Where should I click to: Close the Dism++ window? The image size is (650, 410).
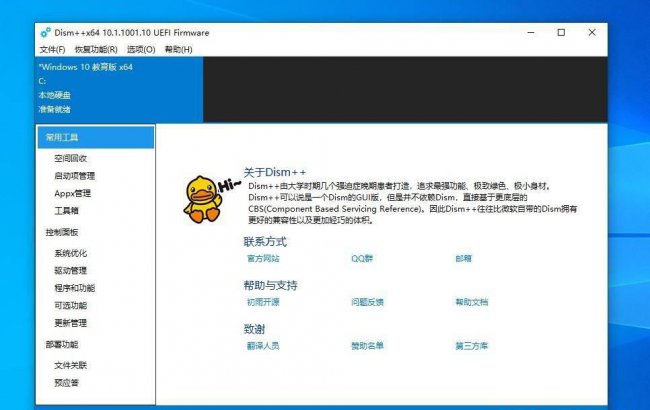click(x=592, y=32)
